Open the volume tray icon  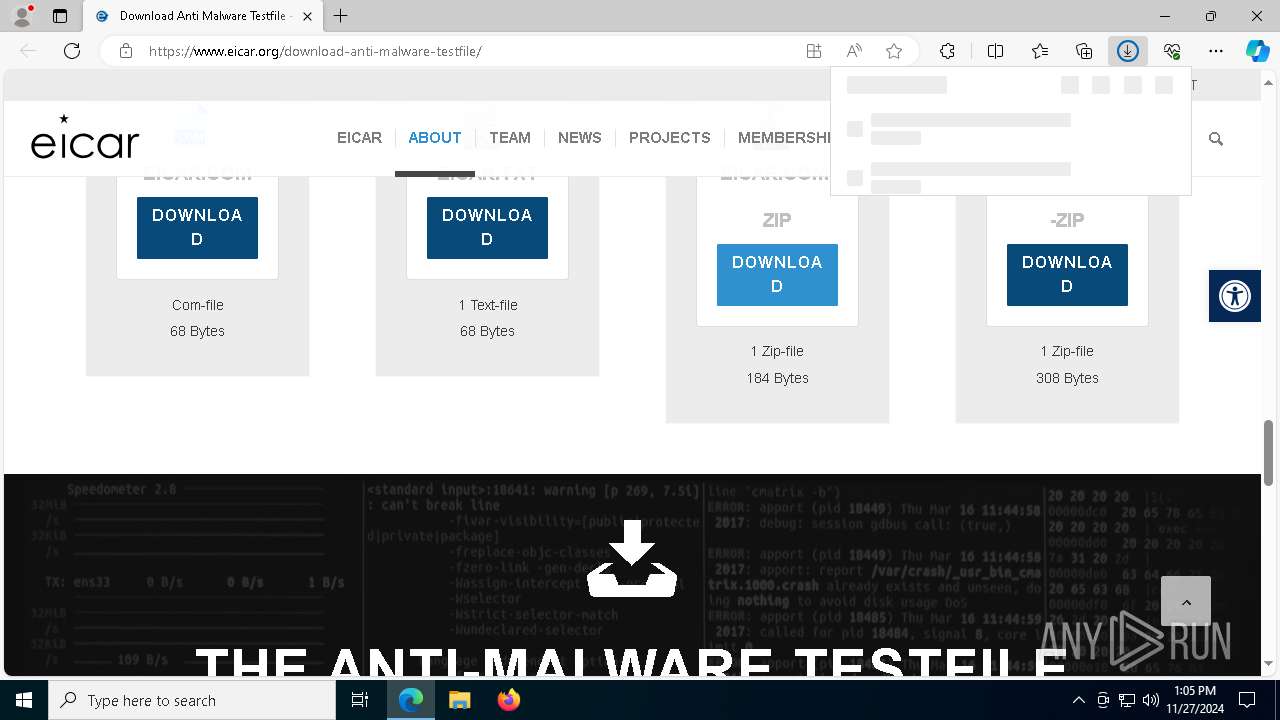(1151, 700)
